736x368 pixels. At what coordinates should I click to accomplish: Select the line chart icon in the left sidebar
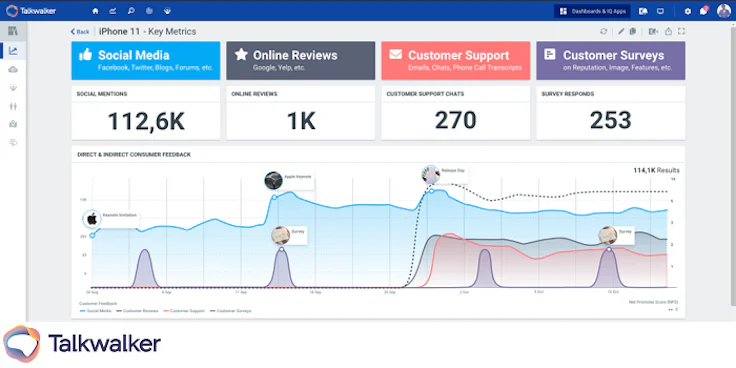tap(13, 51)
